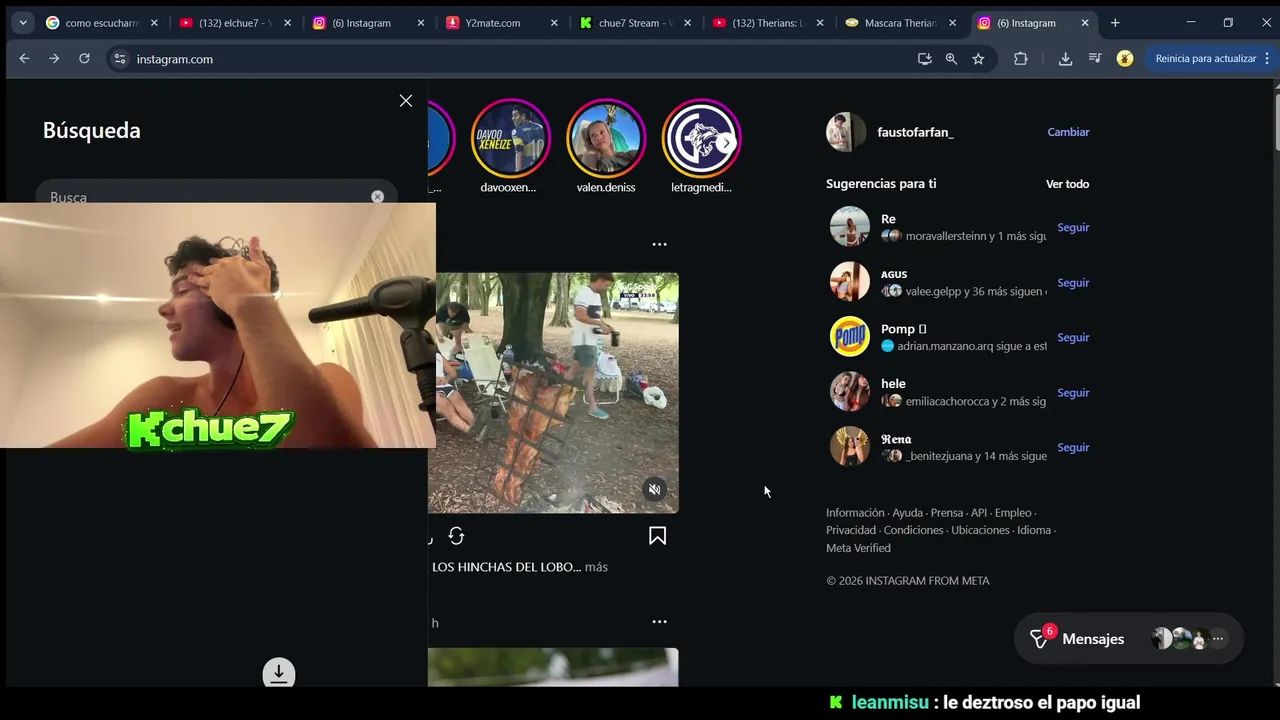1280x720 pixels.
Task: Click the download arrow button in search panel
Action: [x=279, y=673]
